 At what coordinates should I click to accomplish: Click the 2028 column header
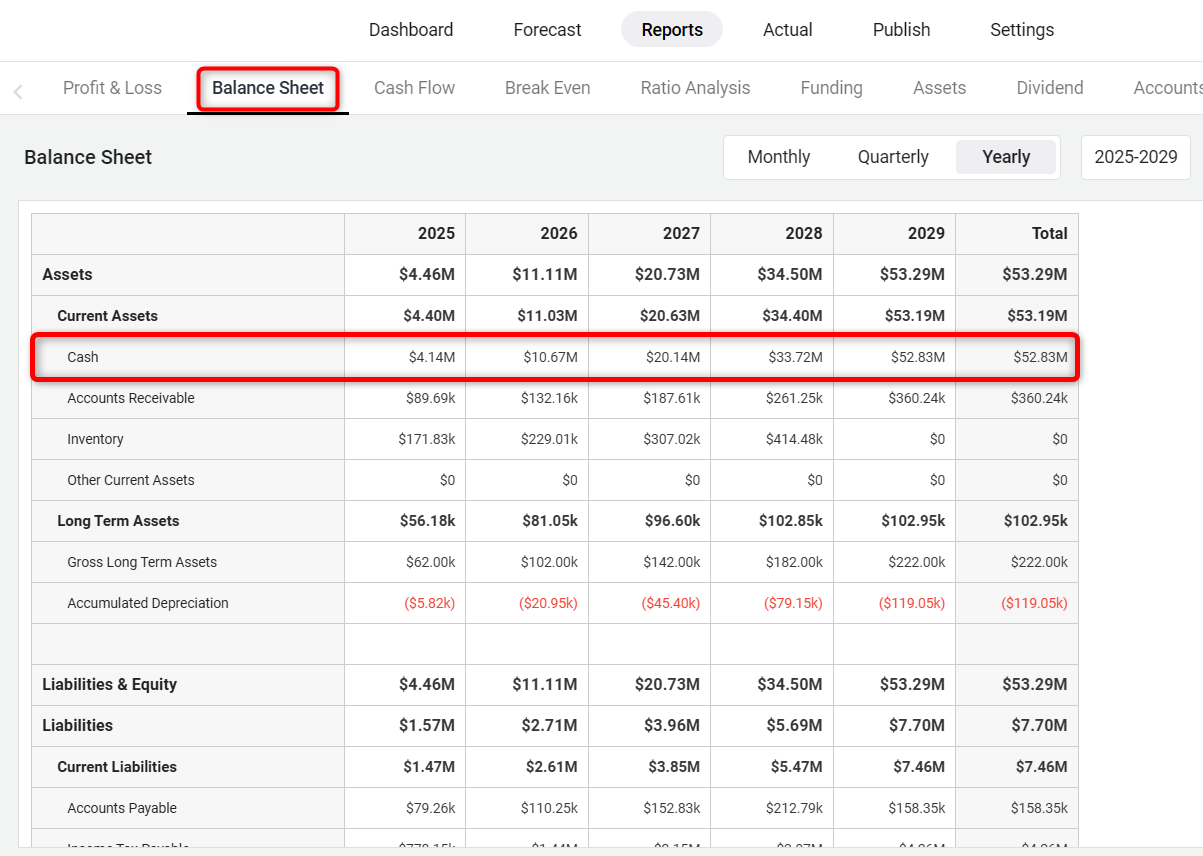804,233
